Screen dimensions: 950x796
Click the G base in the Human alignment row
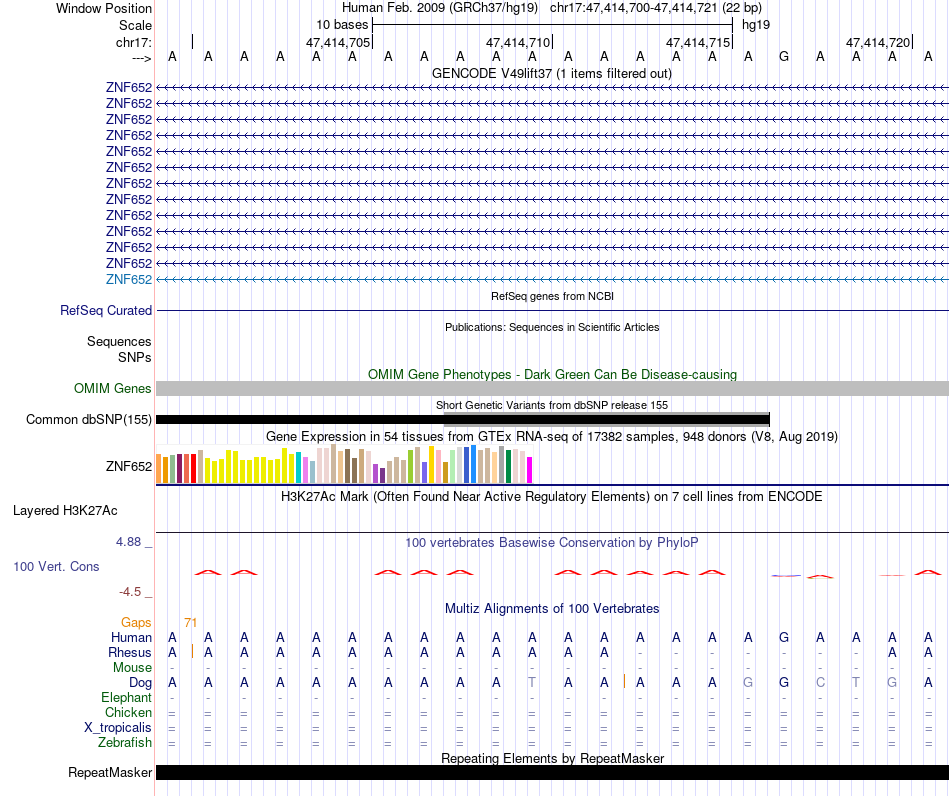point(784,637)
